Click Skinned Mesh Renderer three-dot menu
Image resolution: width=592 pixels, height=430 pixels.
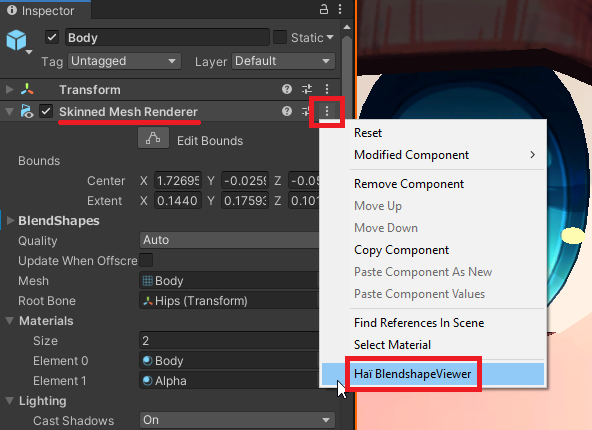click(327, 111)
